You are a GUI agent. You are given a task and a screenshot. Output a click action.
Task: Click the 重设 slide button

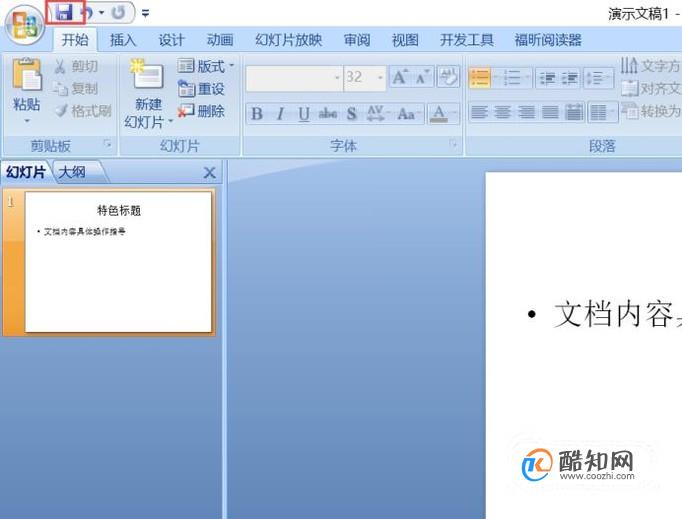tap(201, 89)
